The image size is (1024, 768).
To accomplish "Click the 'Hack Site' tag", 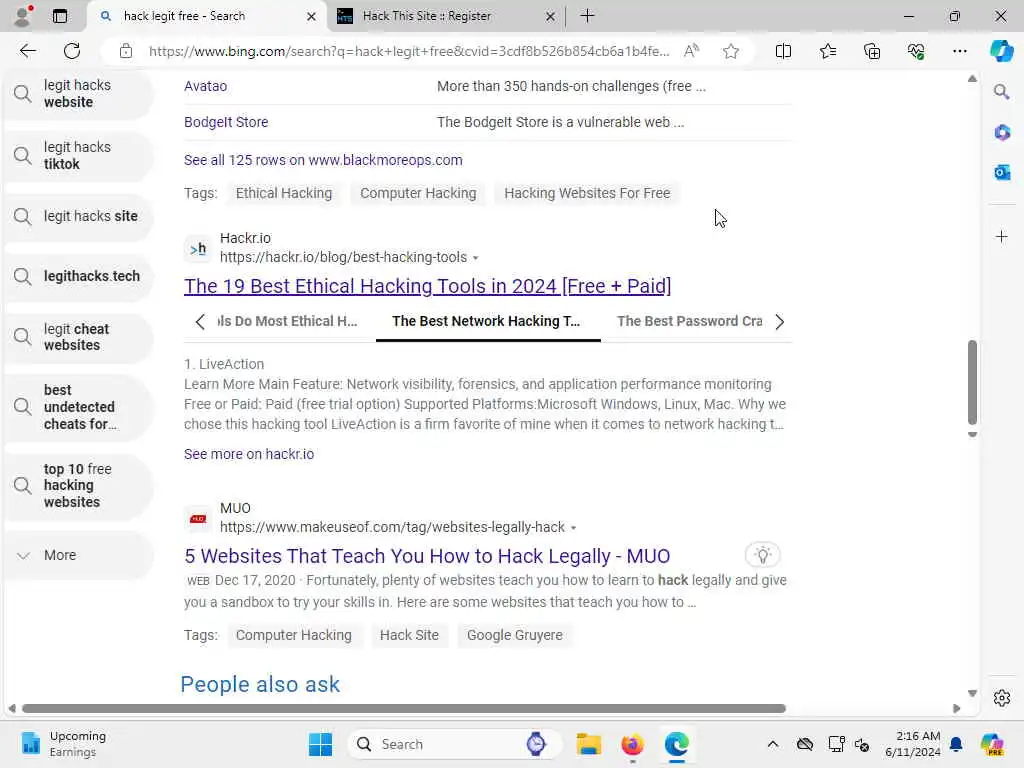I will click(409, 635).
